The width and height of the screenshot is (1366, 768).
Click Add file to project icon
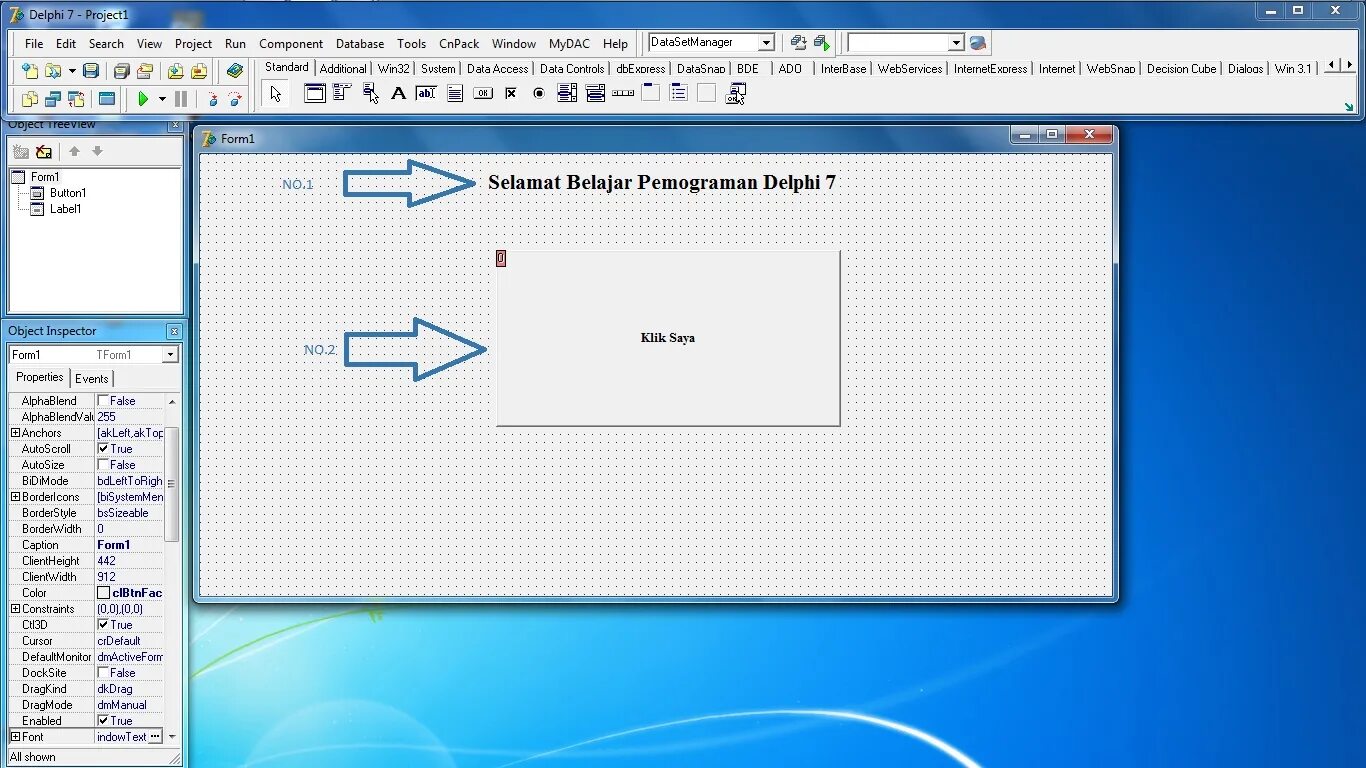point(176,71)
